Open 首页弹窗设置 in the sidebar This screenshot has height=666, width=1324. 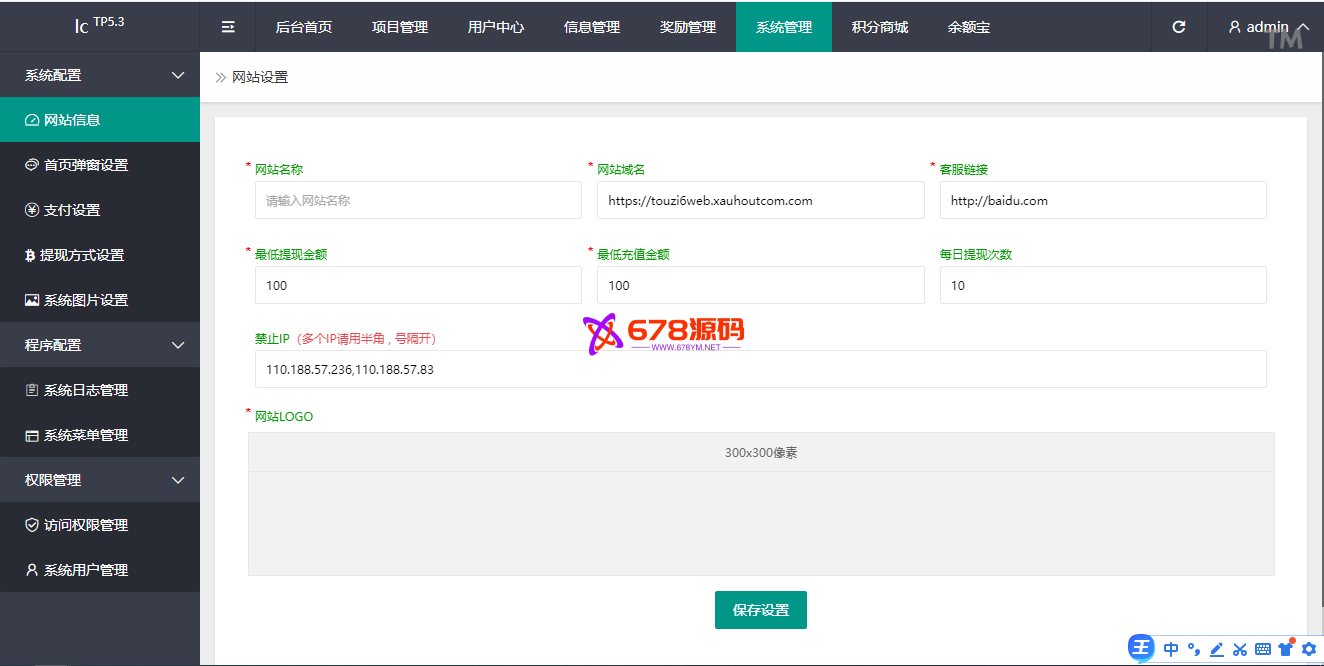point(86,165)
